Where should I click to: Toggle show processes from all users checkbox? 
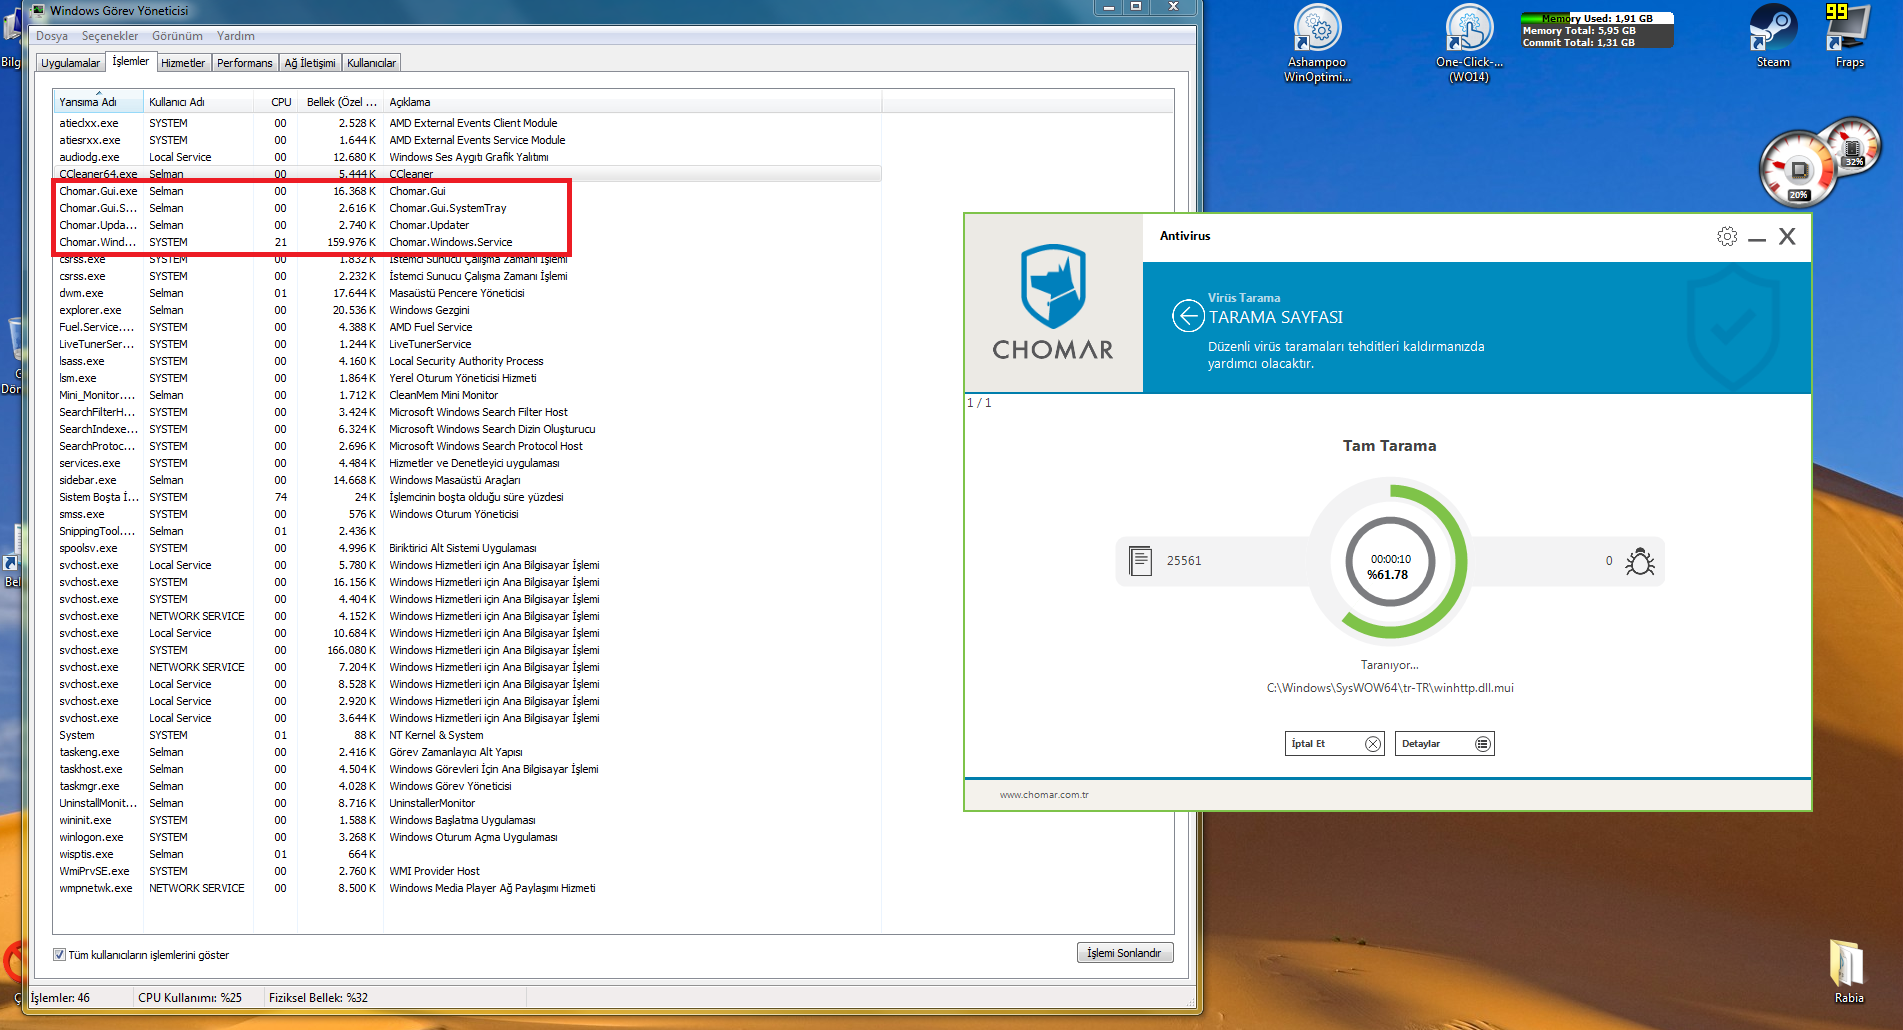pyautogui.click(x=59, y=955)
